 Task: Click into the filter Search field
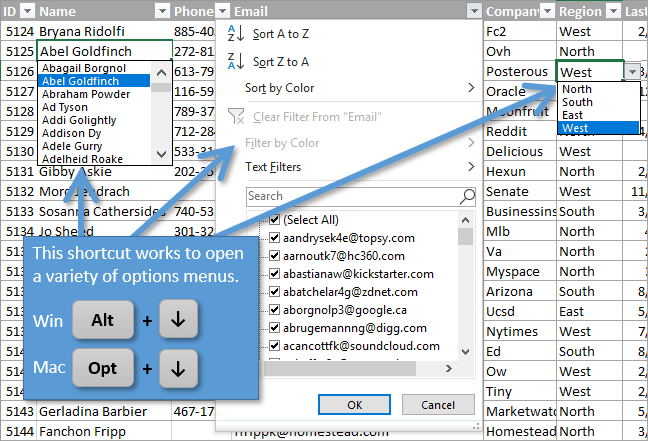click(x=350, y=196)
